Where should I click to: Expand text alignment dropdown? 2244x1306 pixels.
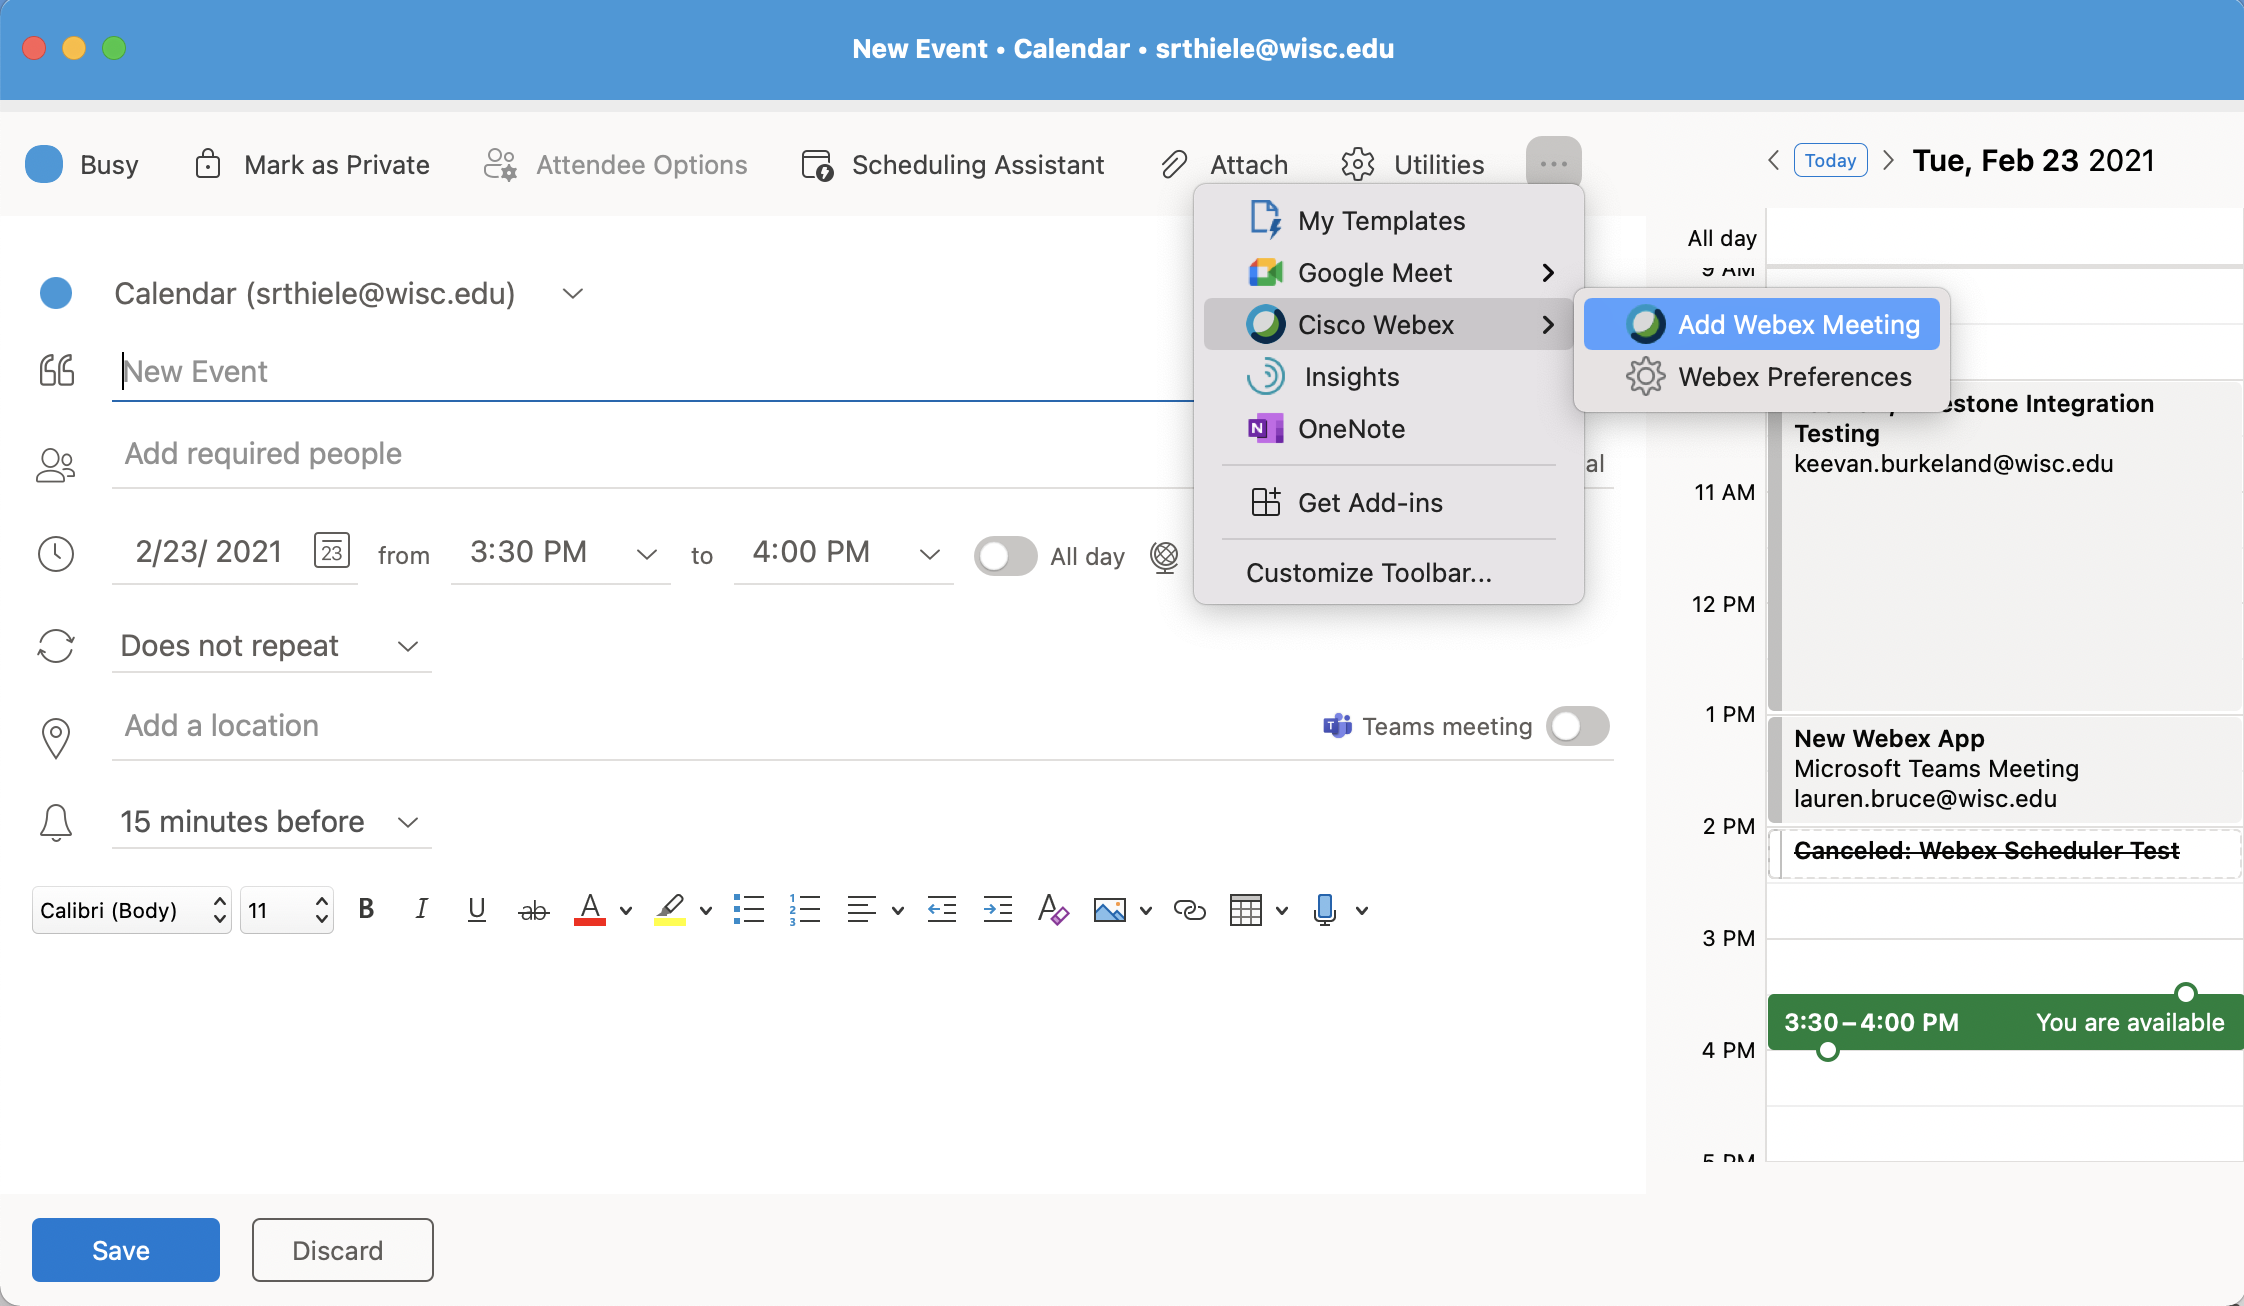point(898,911)
